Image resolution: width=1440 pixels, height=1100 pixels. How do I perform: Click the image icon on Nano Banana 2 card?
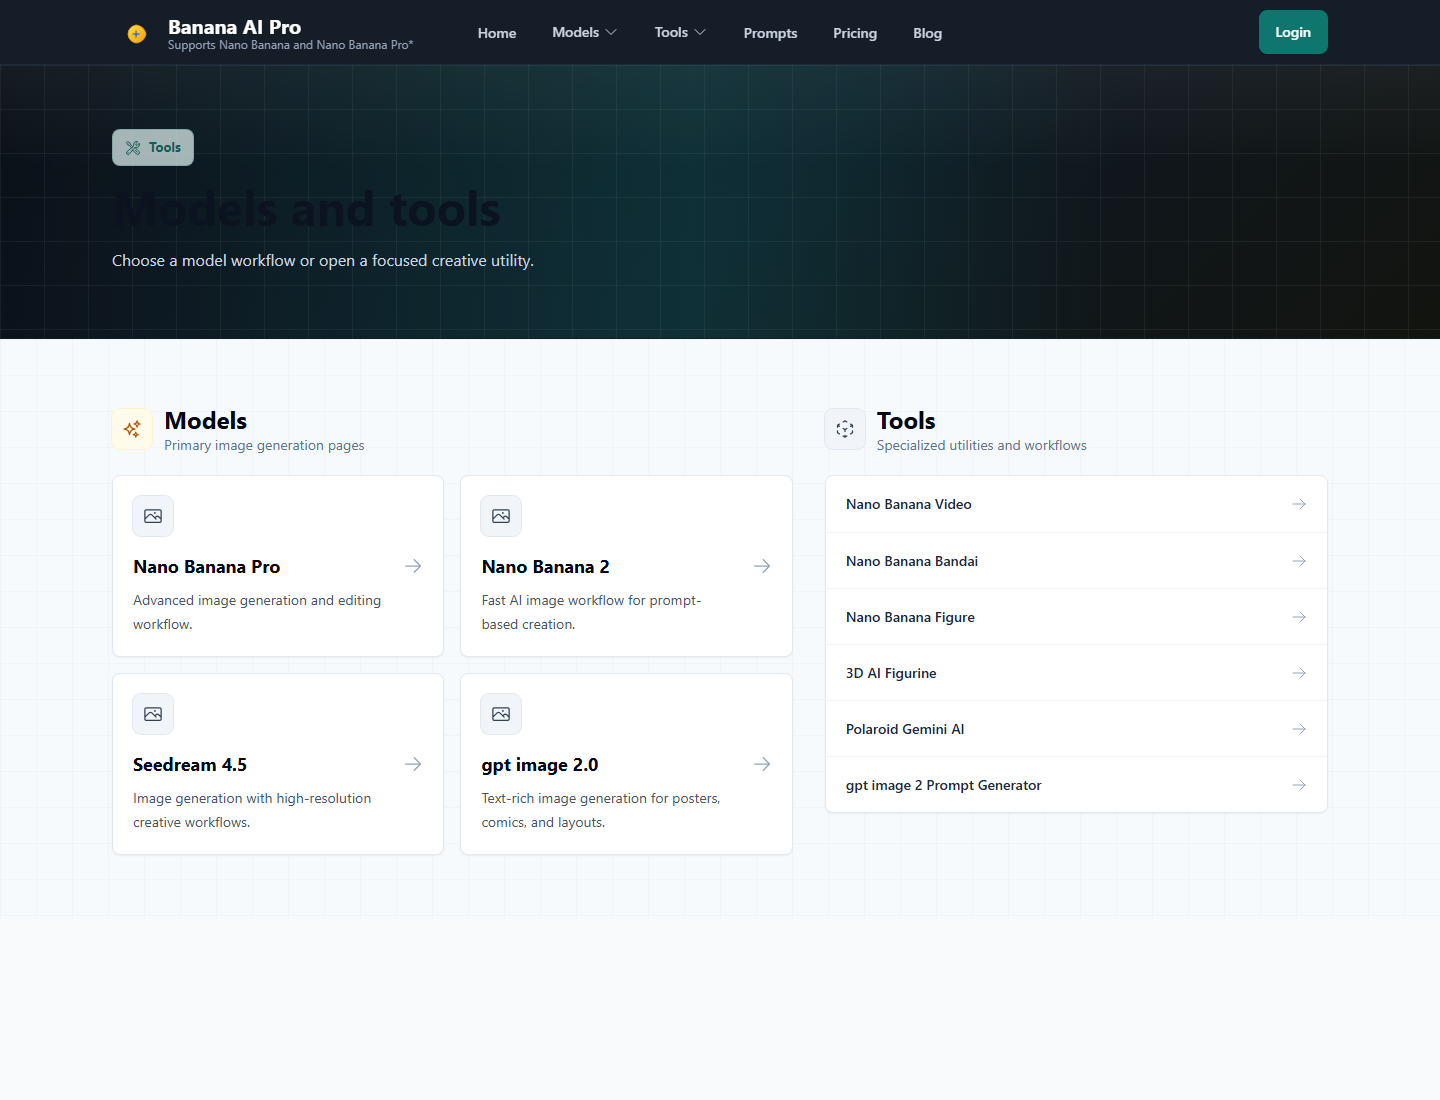tap(501, 516)
